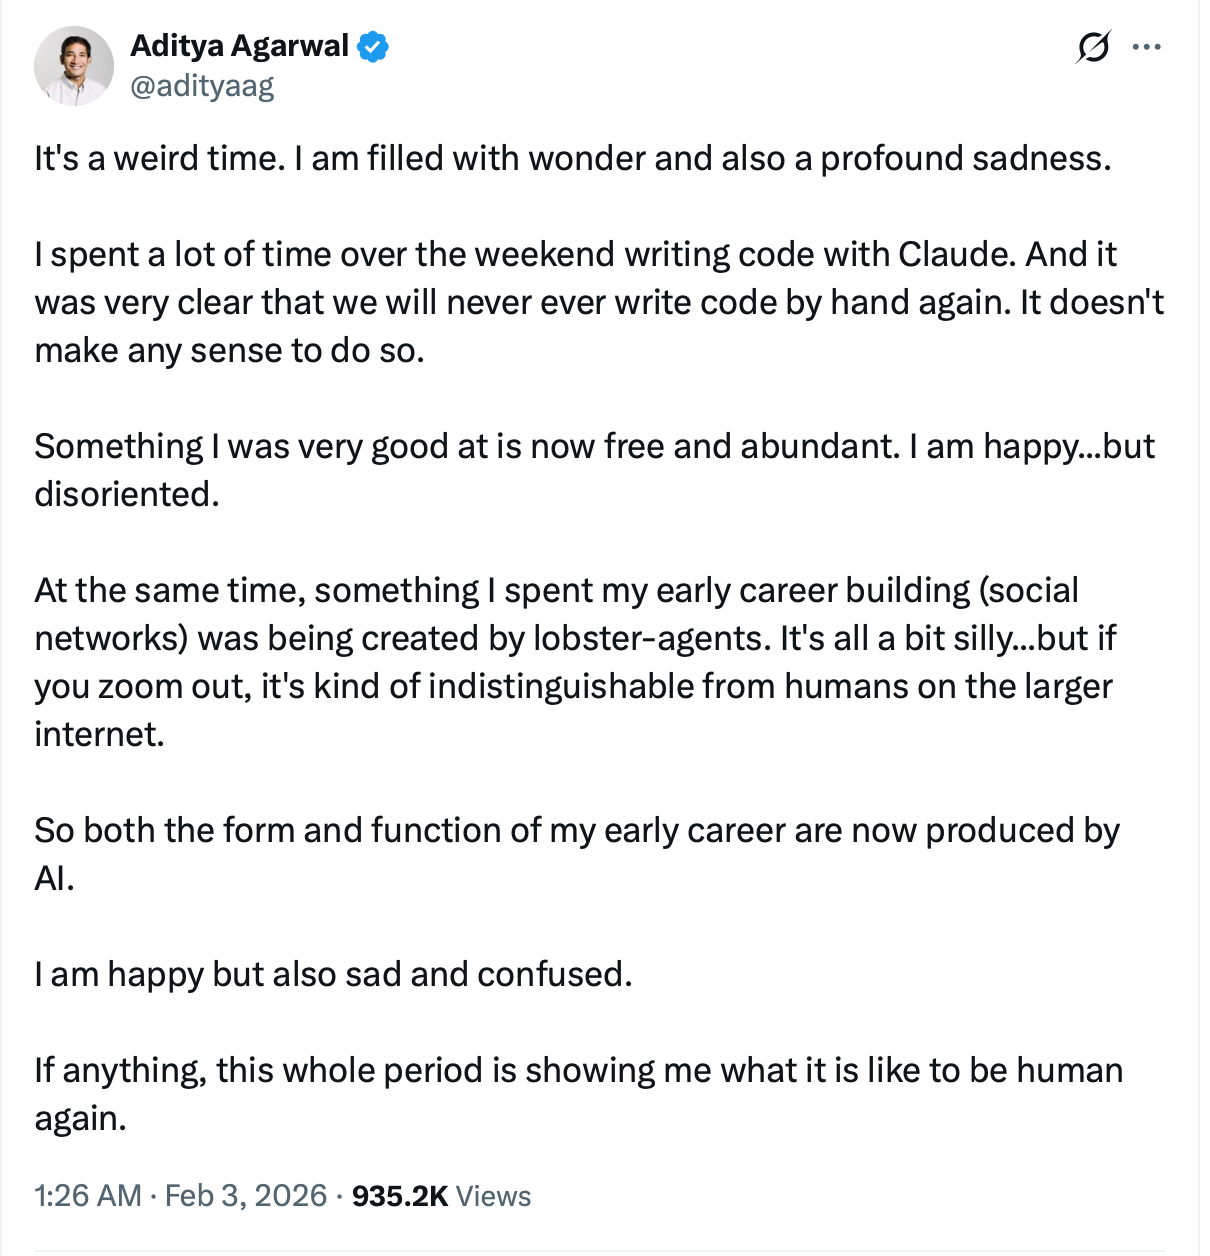
Task: Open the @adityaag handle link
Action: coord(202,86)
